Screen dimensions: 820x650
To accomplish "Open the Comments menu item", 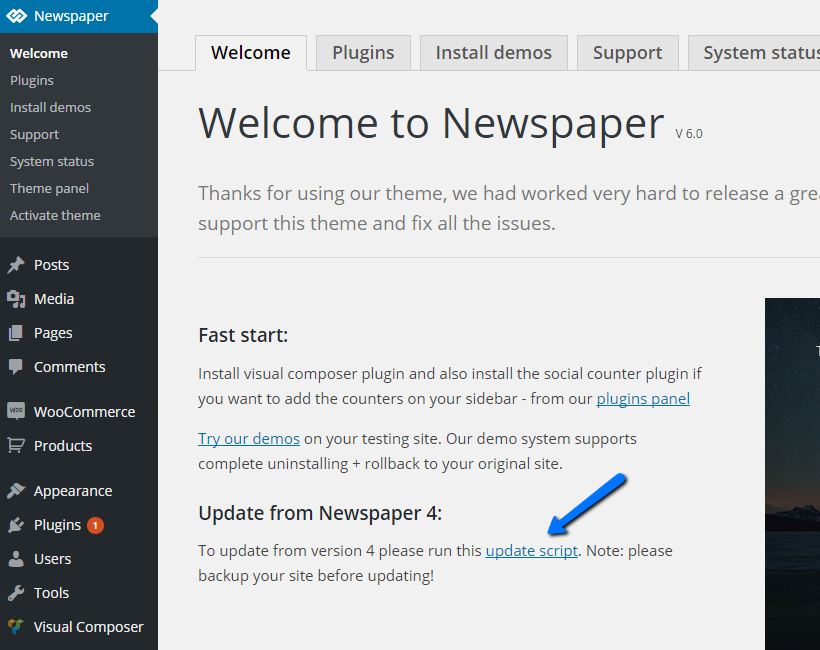I will [79, 367].
